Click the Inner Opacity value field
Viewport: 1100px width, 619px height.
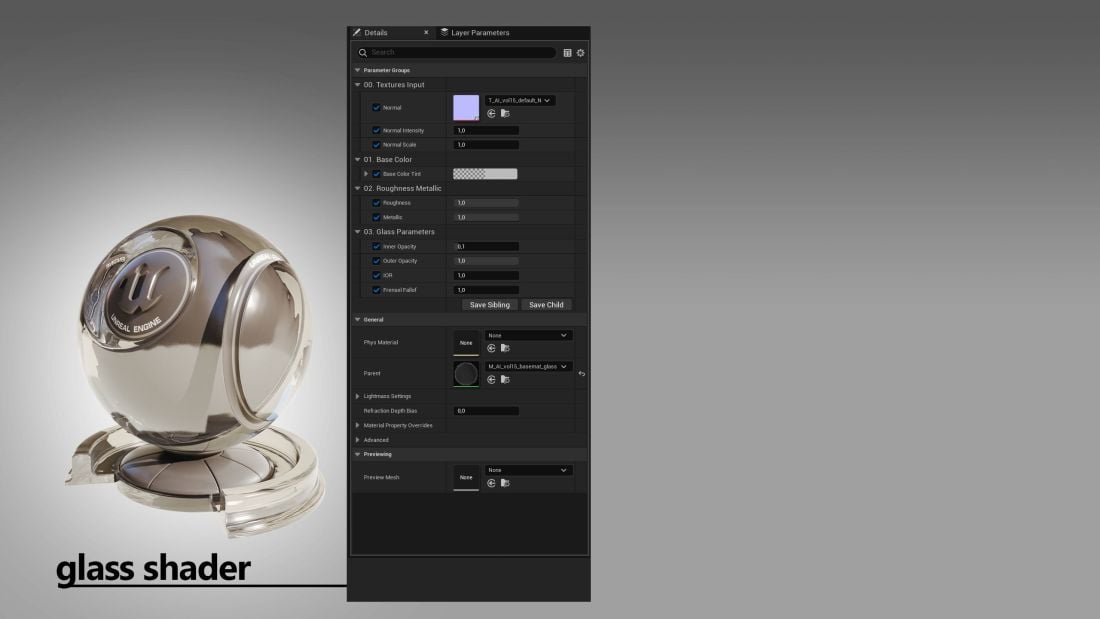(x=486, y=246)
